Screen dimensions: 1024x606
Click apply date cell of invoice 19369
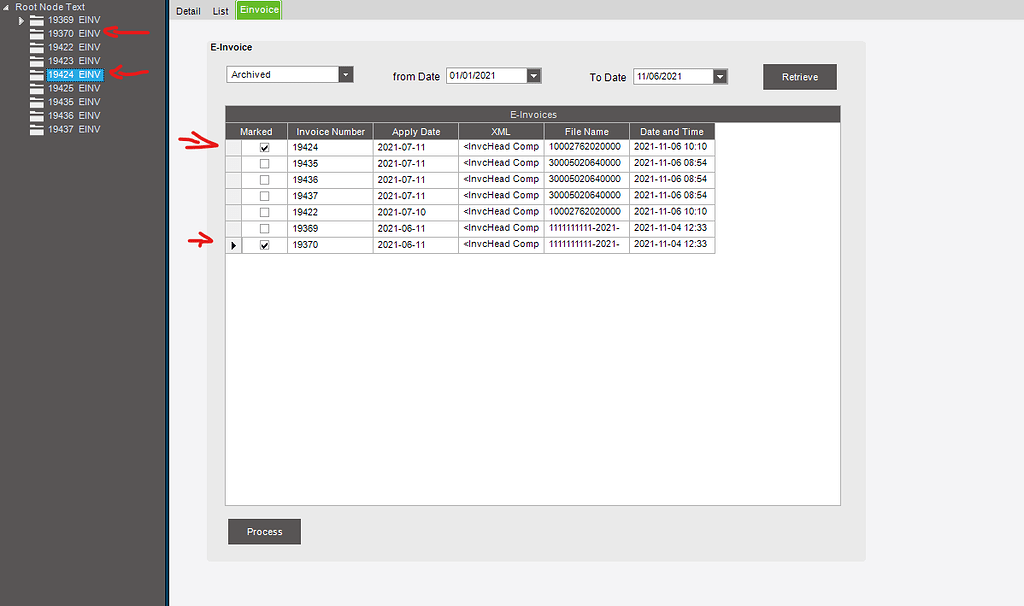[x=416, y=229]
